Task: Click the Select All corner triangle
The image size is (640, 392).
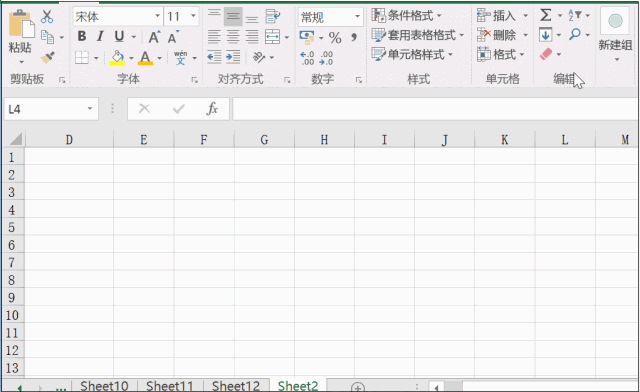Action: [x=16, y=139]
